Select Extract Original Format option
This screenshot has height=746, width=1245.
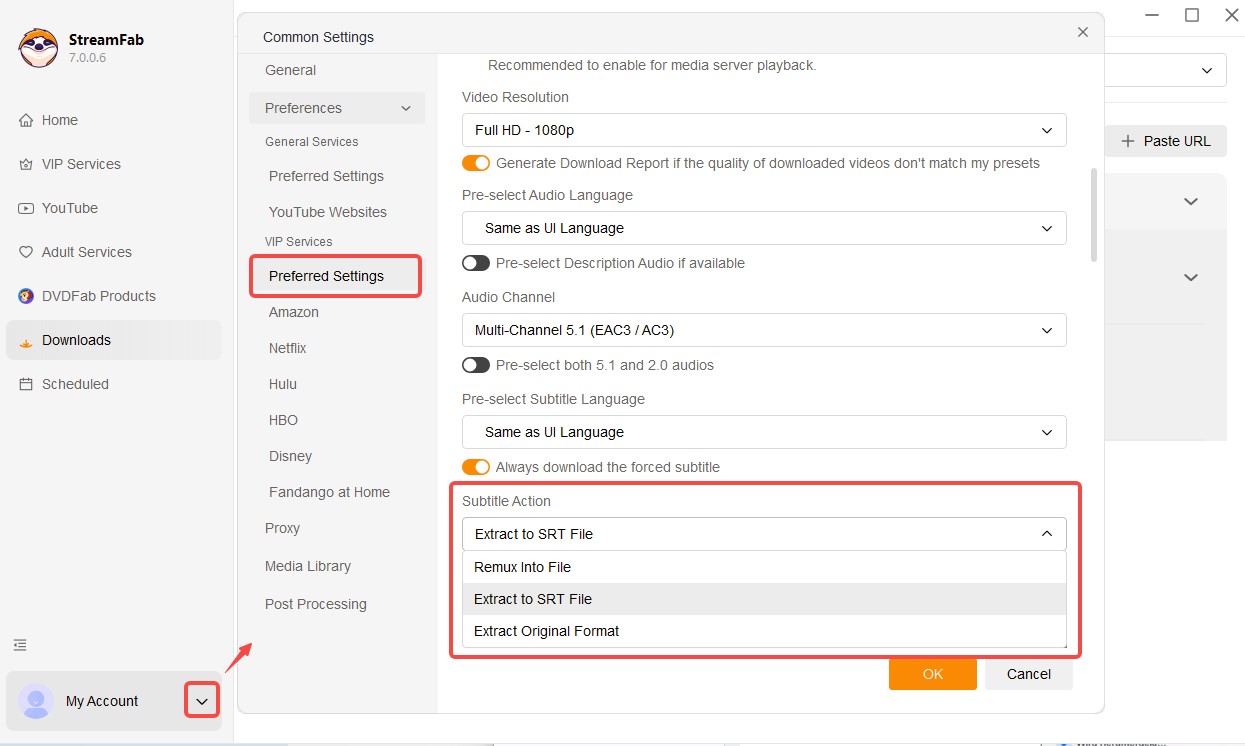(547, 631)
